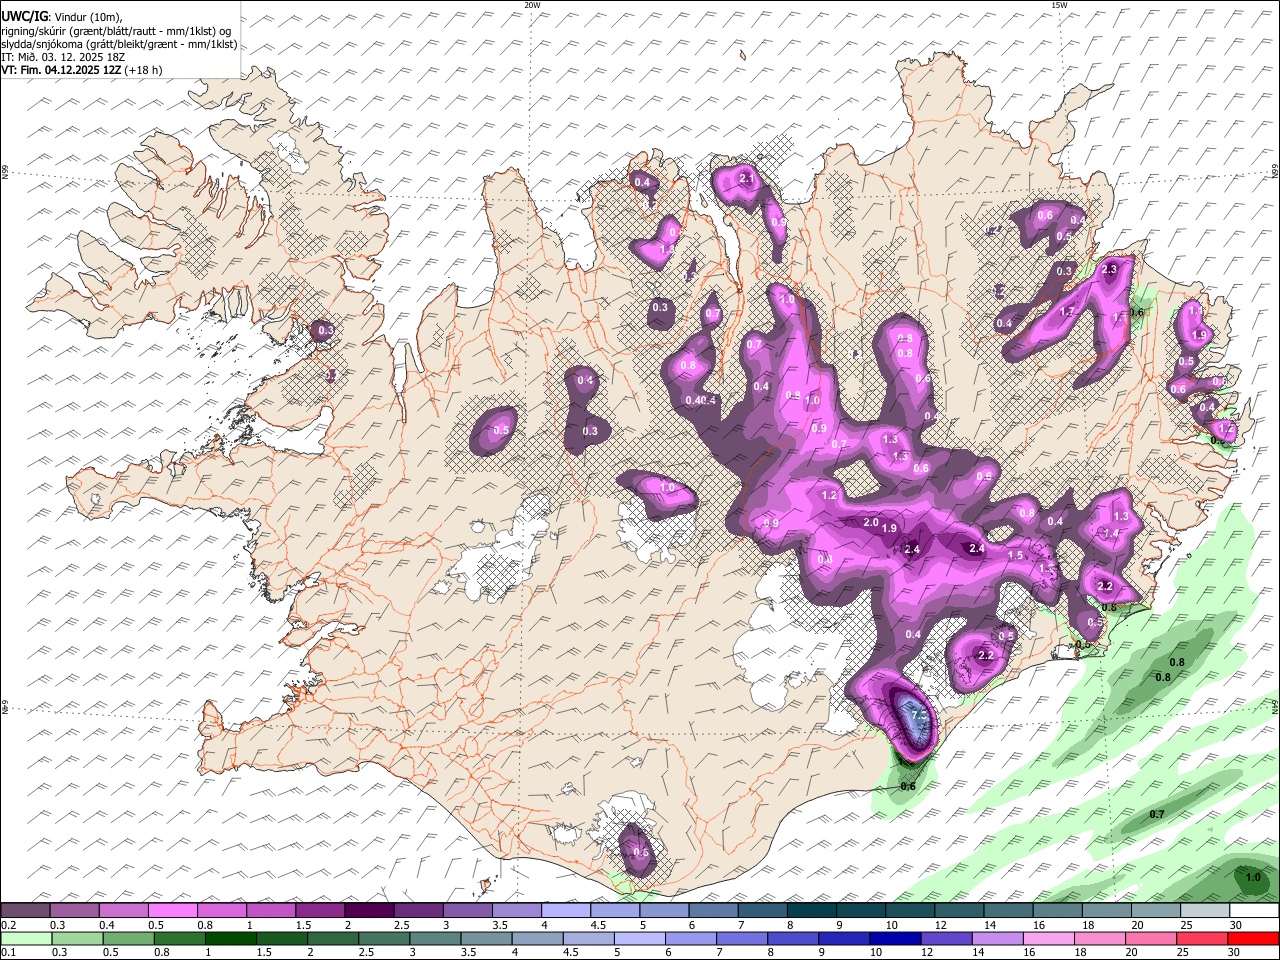Select the white 30 swatch in top legend row

(x=1254, y=910)
